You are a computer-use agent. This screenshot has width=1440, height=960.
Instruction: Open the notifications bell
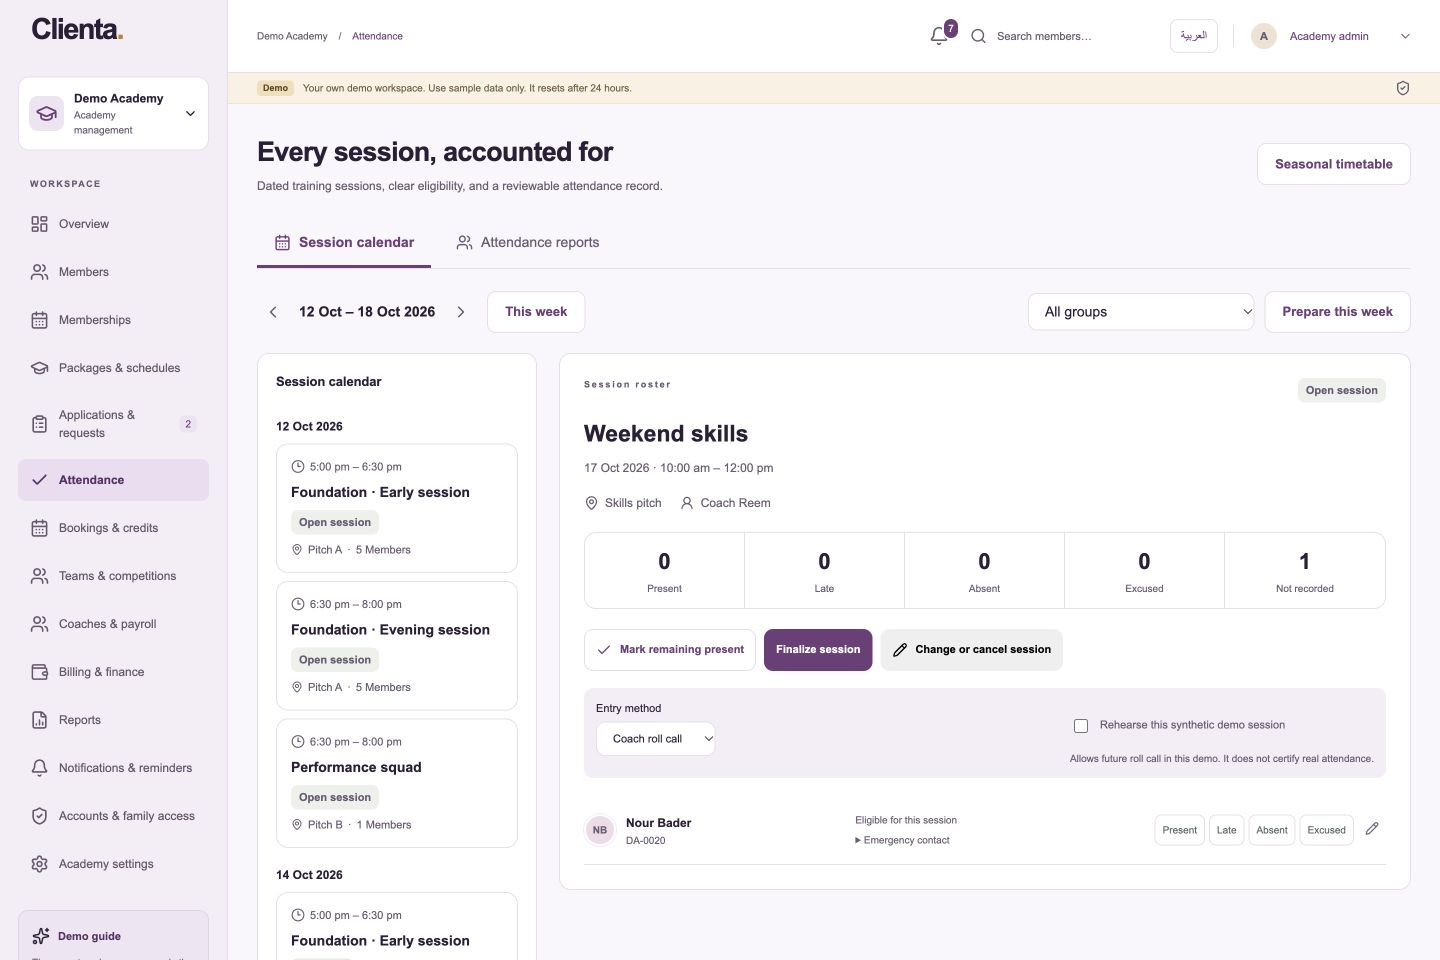coord(939,36)
